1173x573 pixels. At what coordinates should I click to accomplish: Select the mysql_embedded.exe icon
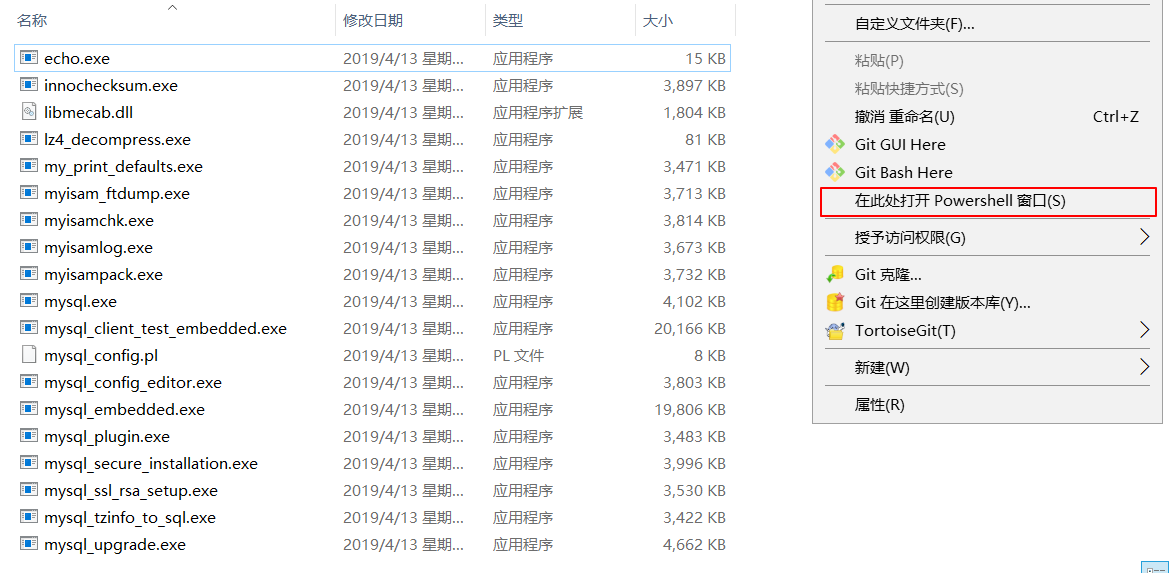(x=29, y=408)
